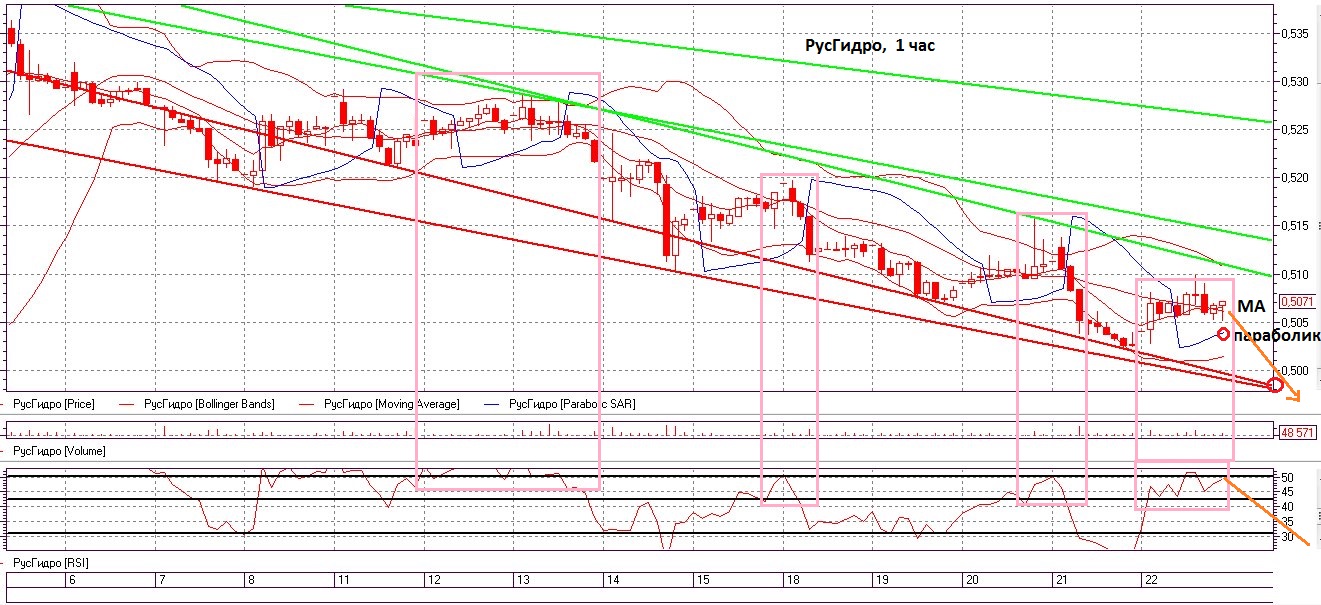
Task: Click RSI axis level 50
Action: pyautogui.click(x=1288, y=477)
